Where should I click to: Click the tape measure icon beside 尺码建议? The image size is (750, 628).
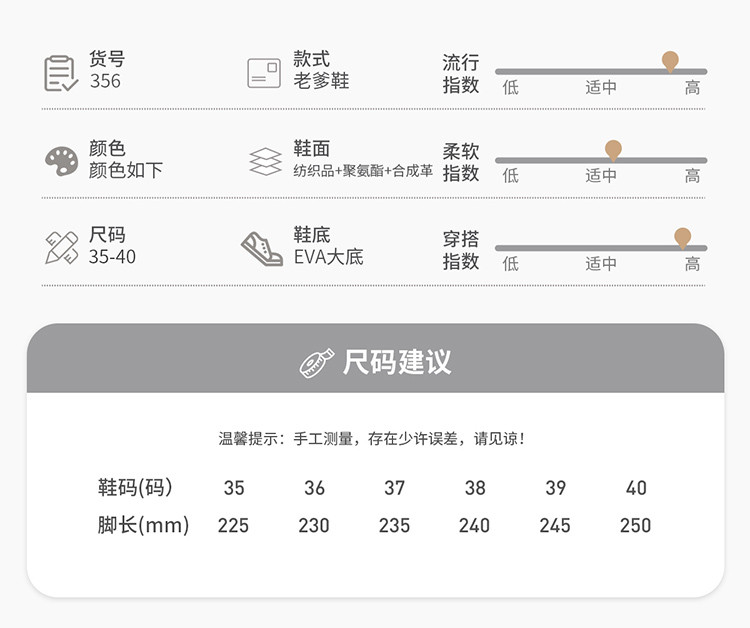(x=317, y=362)
